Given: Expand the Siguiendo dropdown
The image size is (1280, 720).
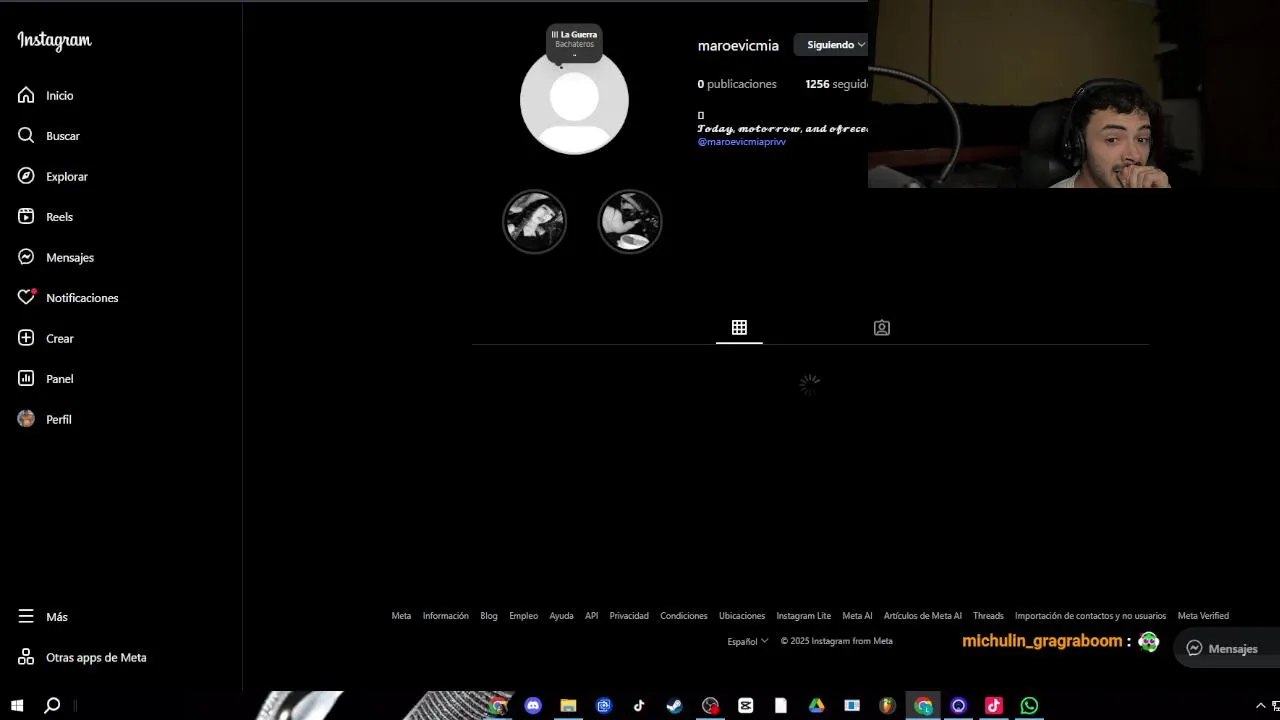Looking at the screenshot, I should pyautogui.click(x=832, y=44).
